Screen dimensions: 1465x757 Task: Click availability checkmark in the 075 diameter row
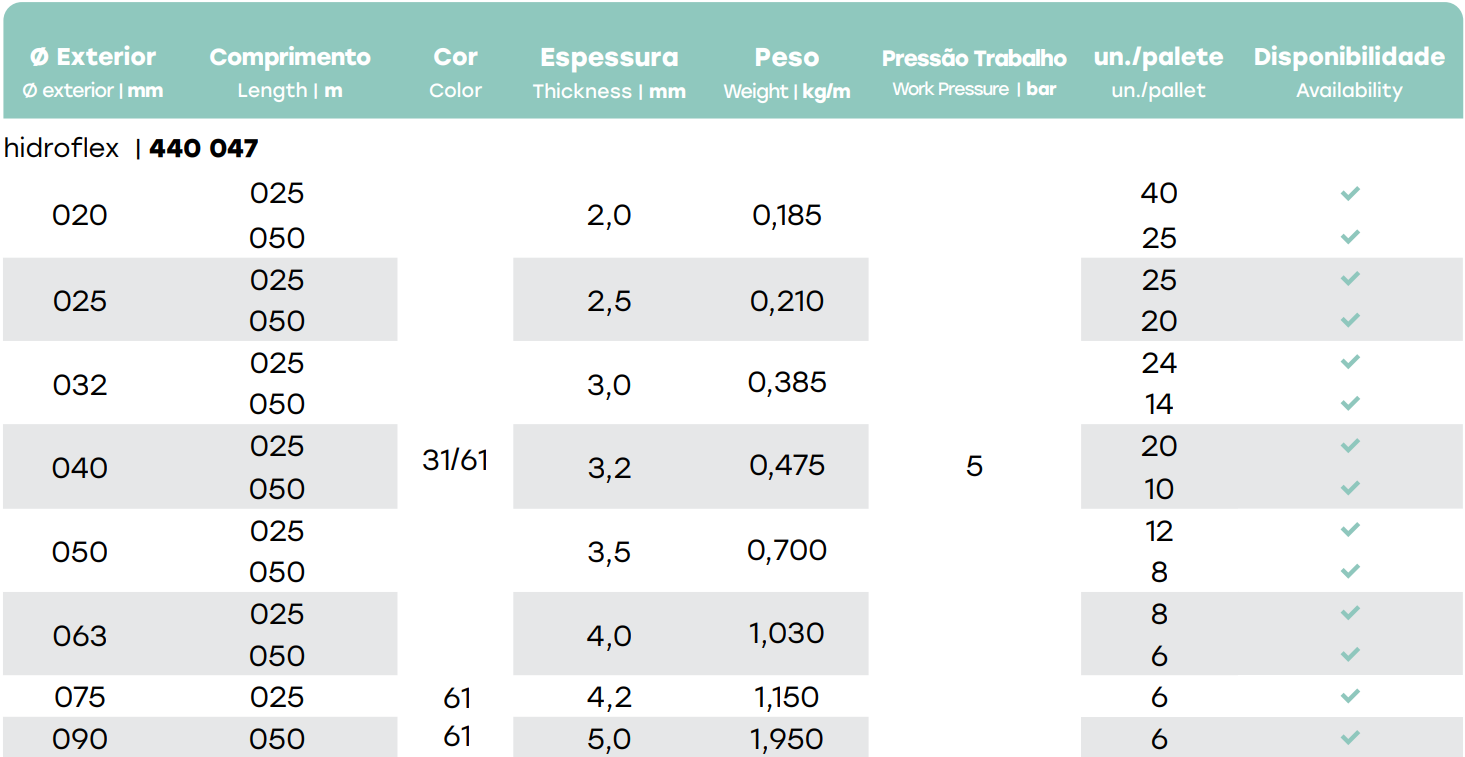point(1350,696)
